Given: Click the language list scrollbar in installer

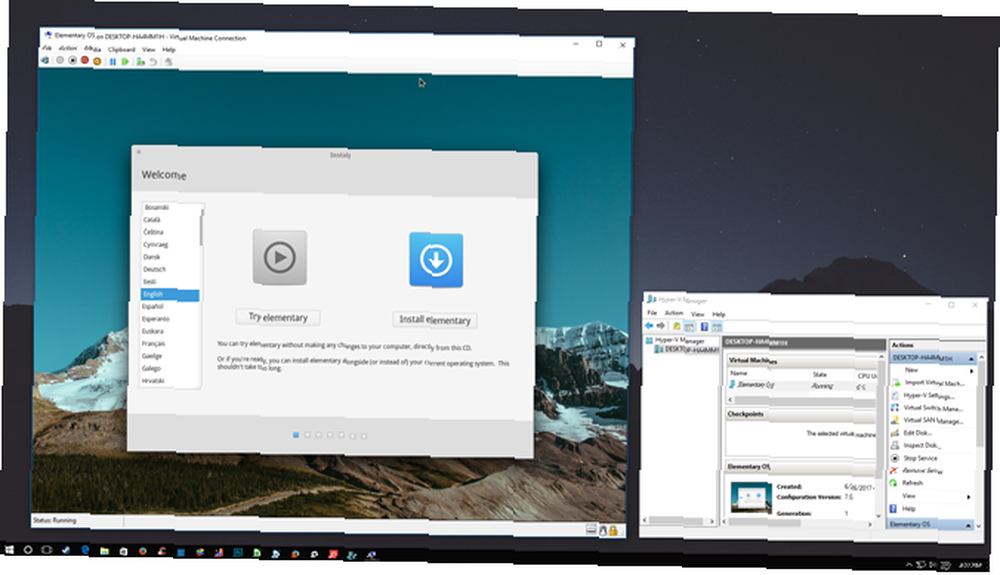Looking at the screenshot, I should click(202, 226).
